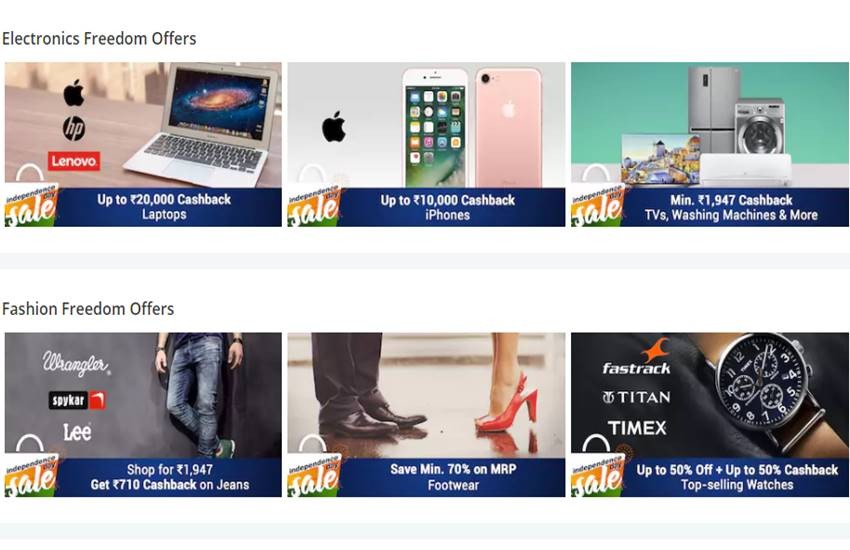Click the Spykar logo on jeans banner
Image resolution: width=850 pixels, height=550 pixels.
point(77,400)
